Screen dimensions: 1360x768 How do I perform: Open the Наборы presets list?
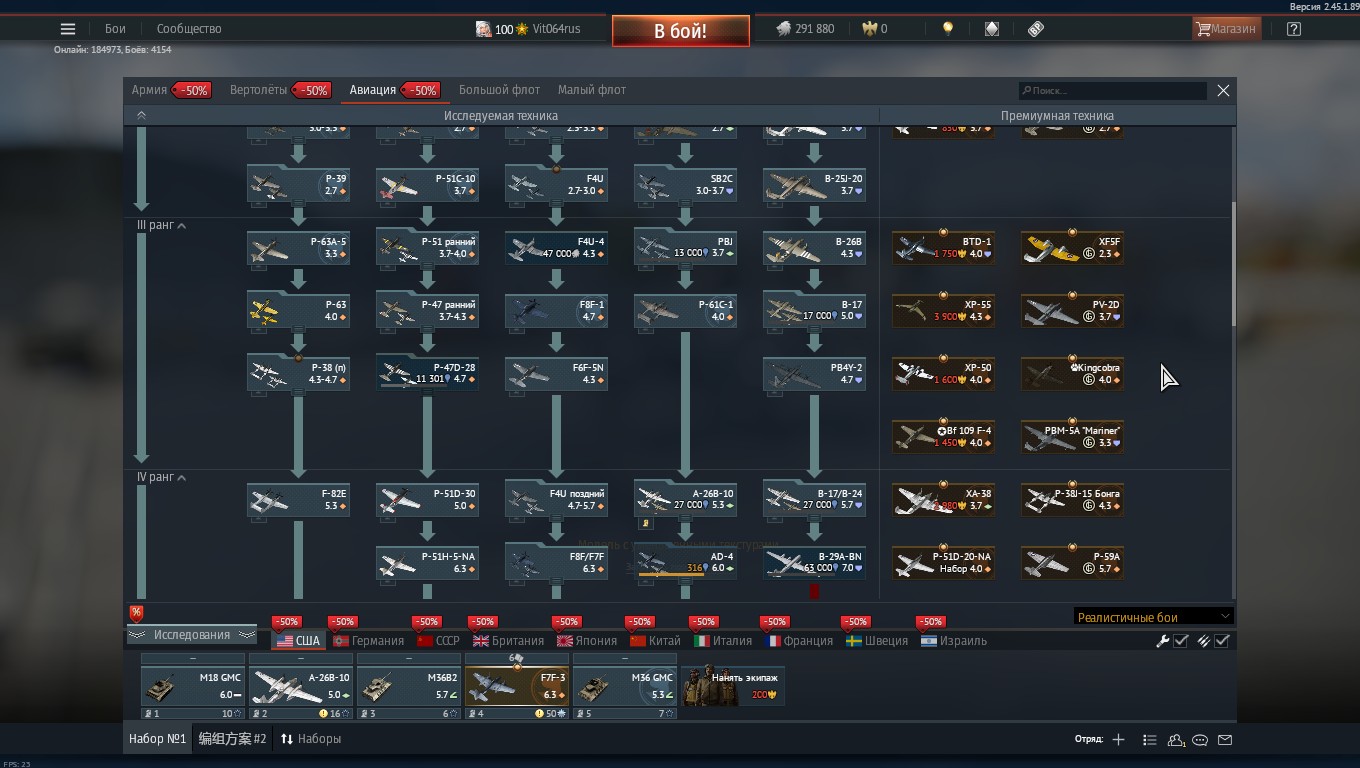[311, 739]
